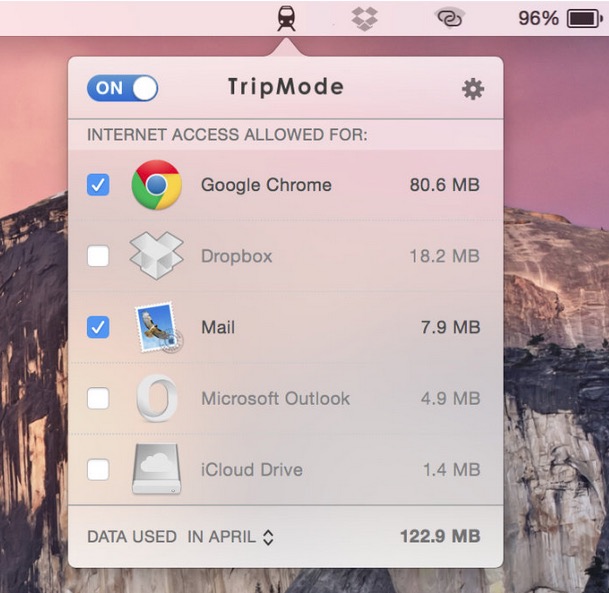Viewport: 609px width, 593px height.
Task: Click the 122.9 MB total data value
Action: click(x=440, y=536)
